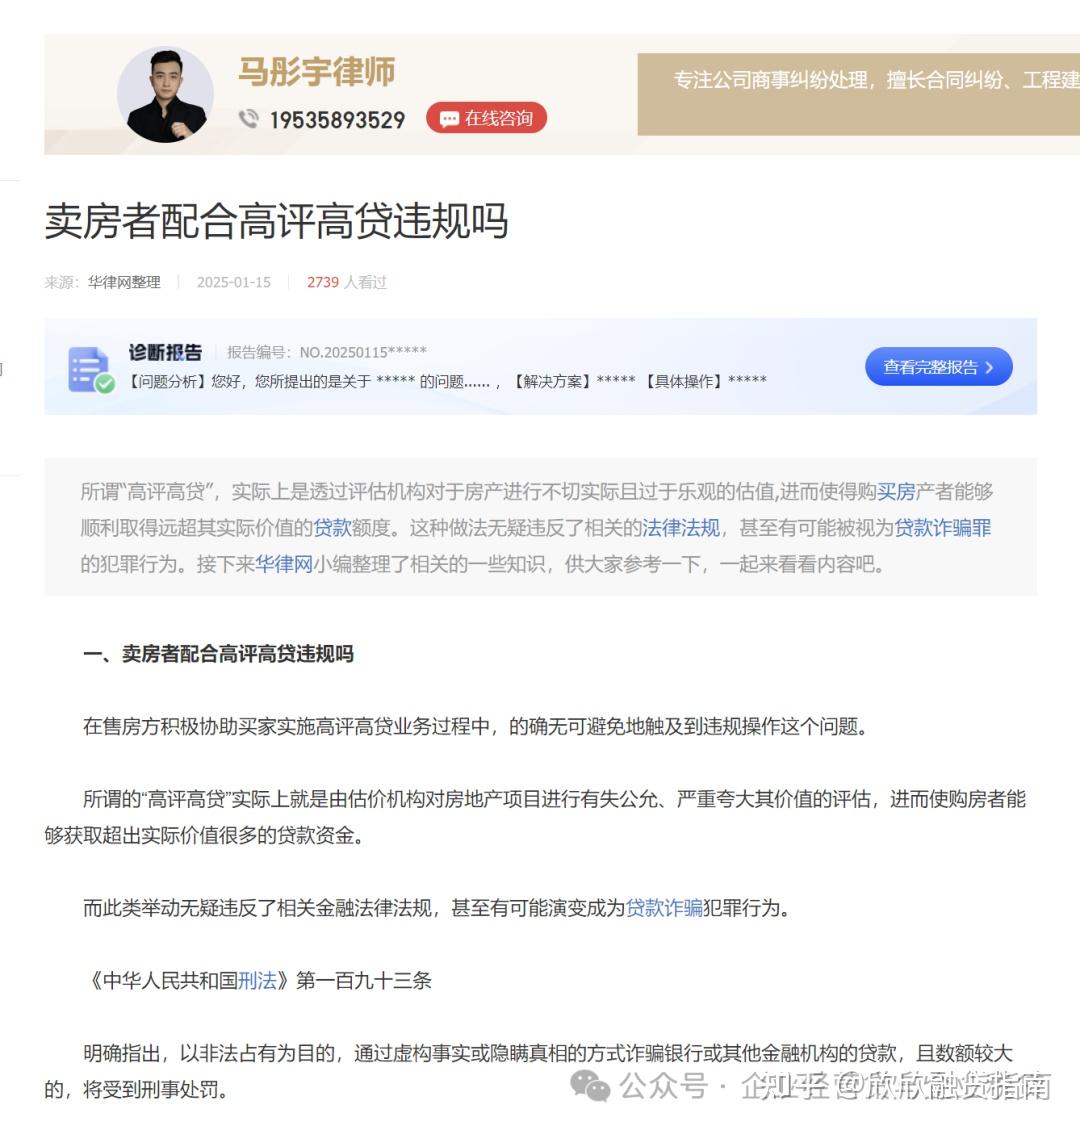Click the phone number 19535893529
The height and width of the screenshot is (1130, 1080).
pyautogui.click(x=337, y=120)
